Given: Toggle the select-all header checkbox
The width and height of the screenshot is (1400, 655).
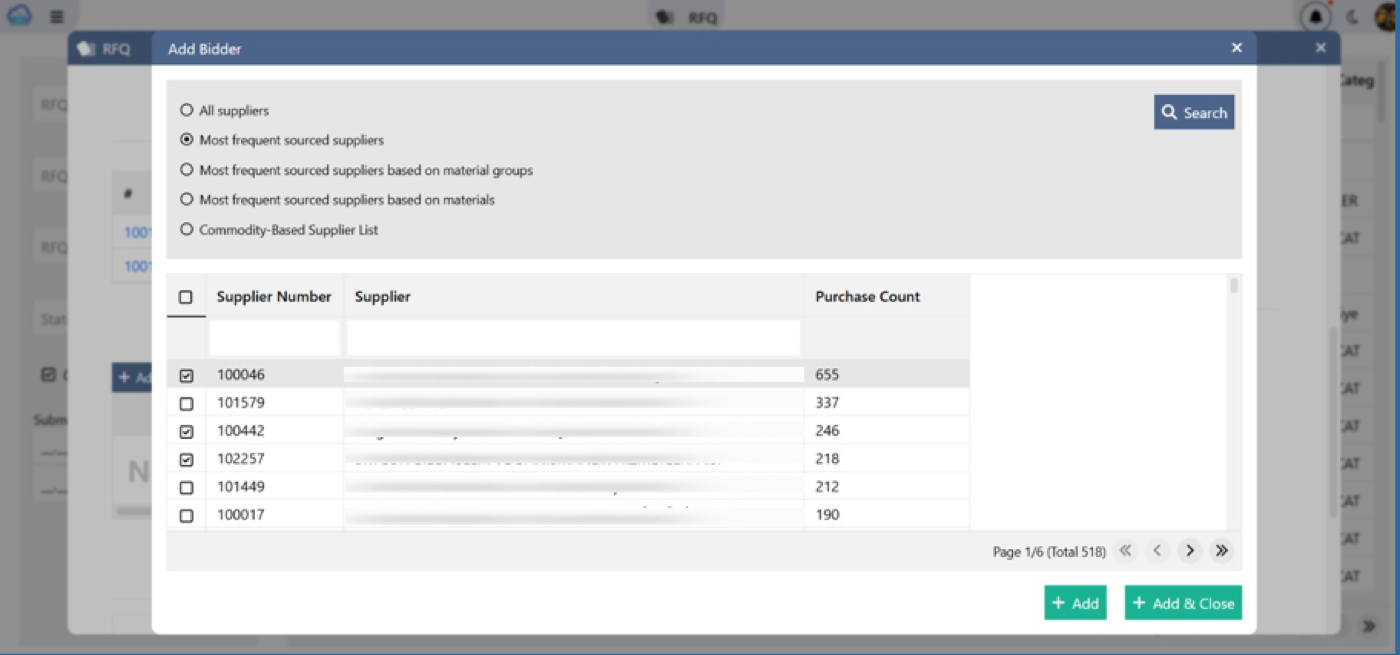Looking at the screenshot, I should click(186, 297).
